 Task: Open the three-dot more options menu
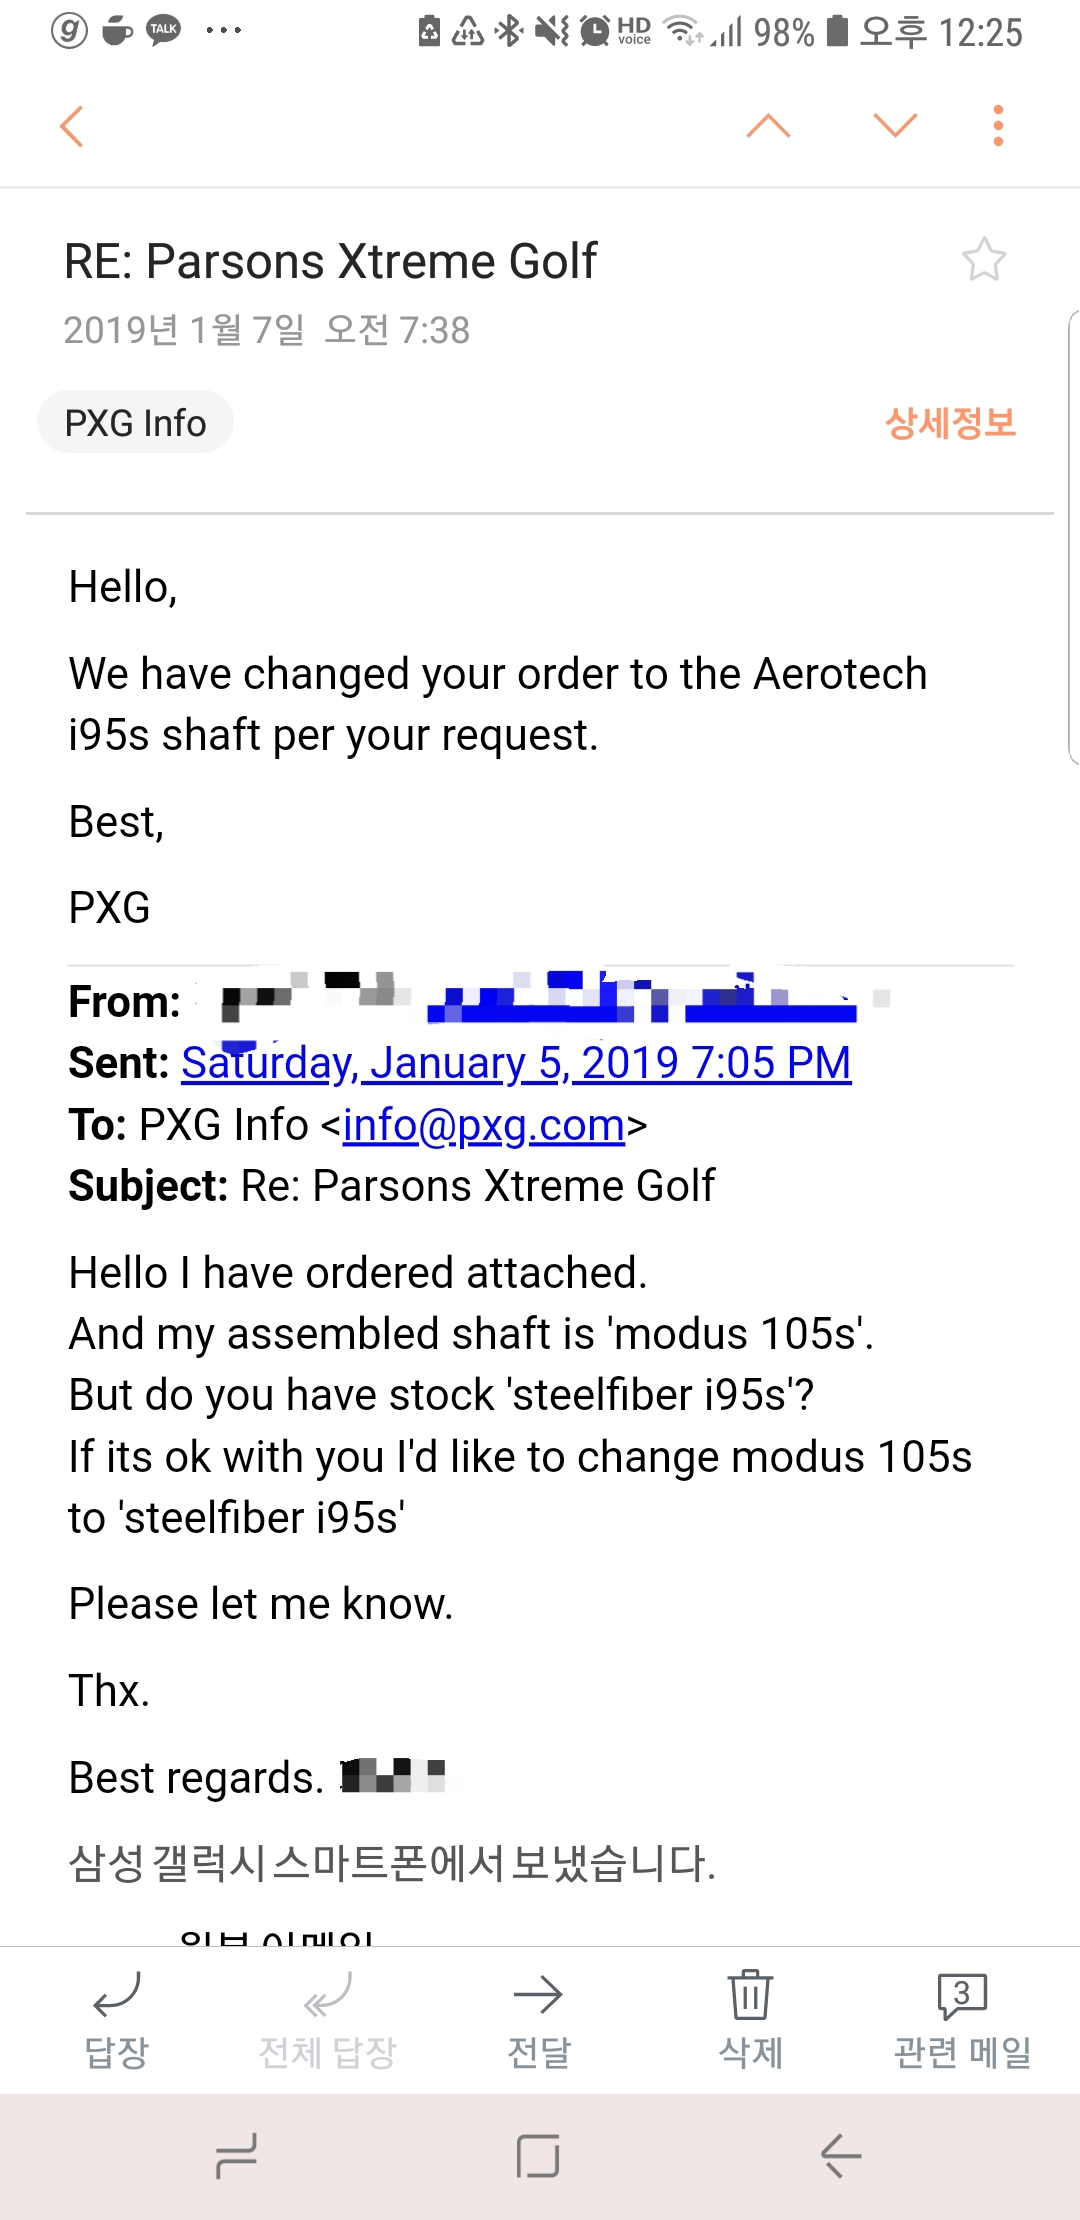997,127
